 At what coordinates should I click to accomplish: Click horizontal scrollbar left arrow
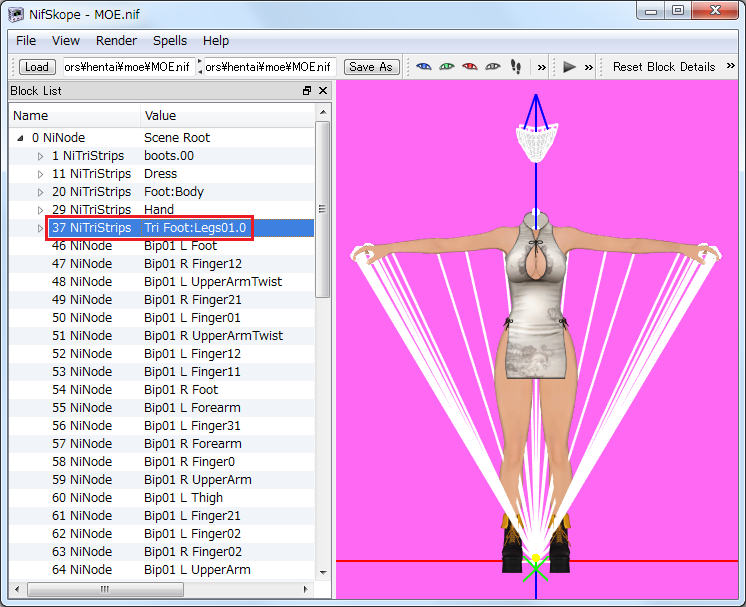click(17, 589)
